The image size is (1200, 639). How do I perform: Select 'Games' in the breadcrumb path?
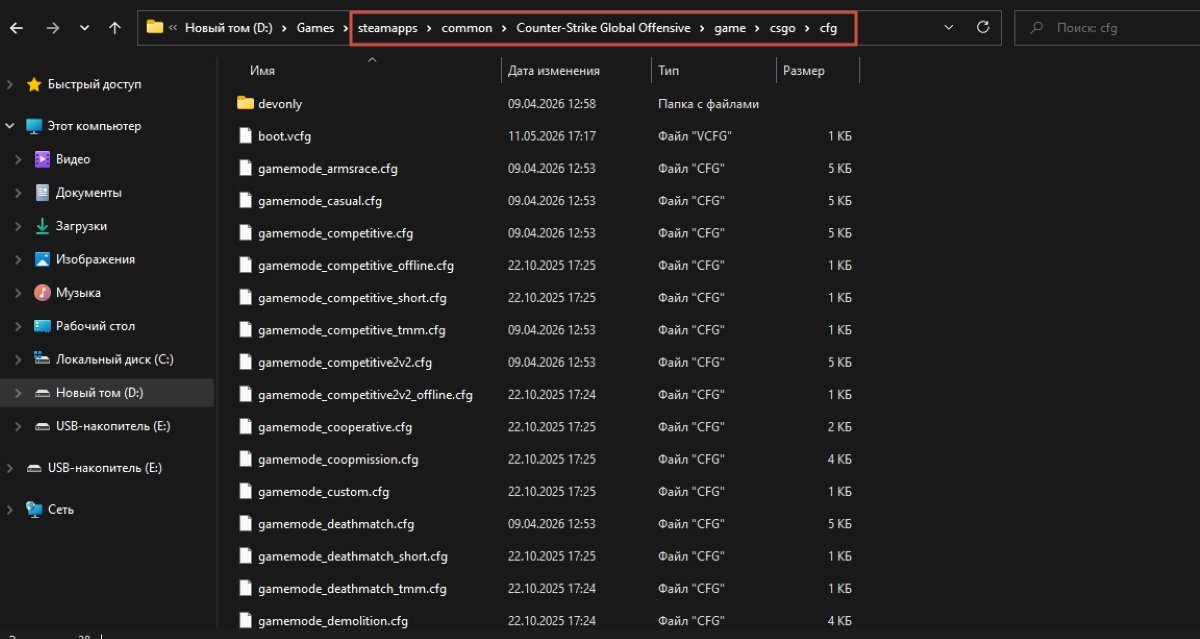[x=315, y=28]
